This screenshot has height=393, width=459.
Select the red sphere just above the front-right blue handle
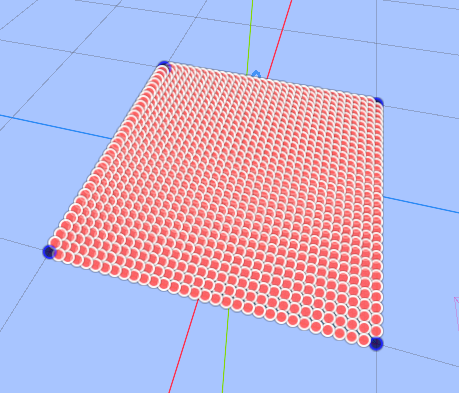pos(376,332)
